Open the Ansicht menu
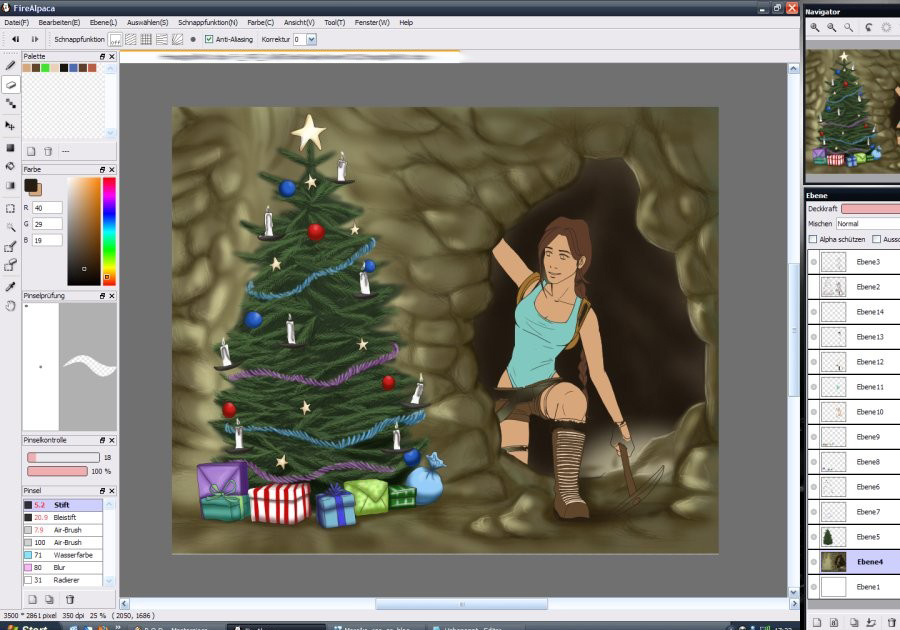Image resolution: width=900 pixels, height=630 pixels. coord(299,22)
